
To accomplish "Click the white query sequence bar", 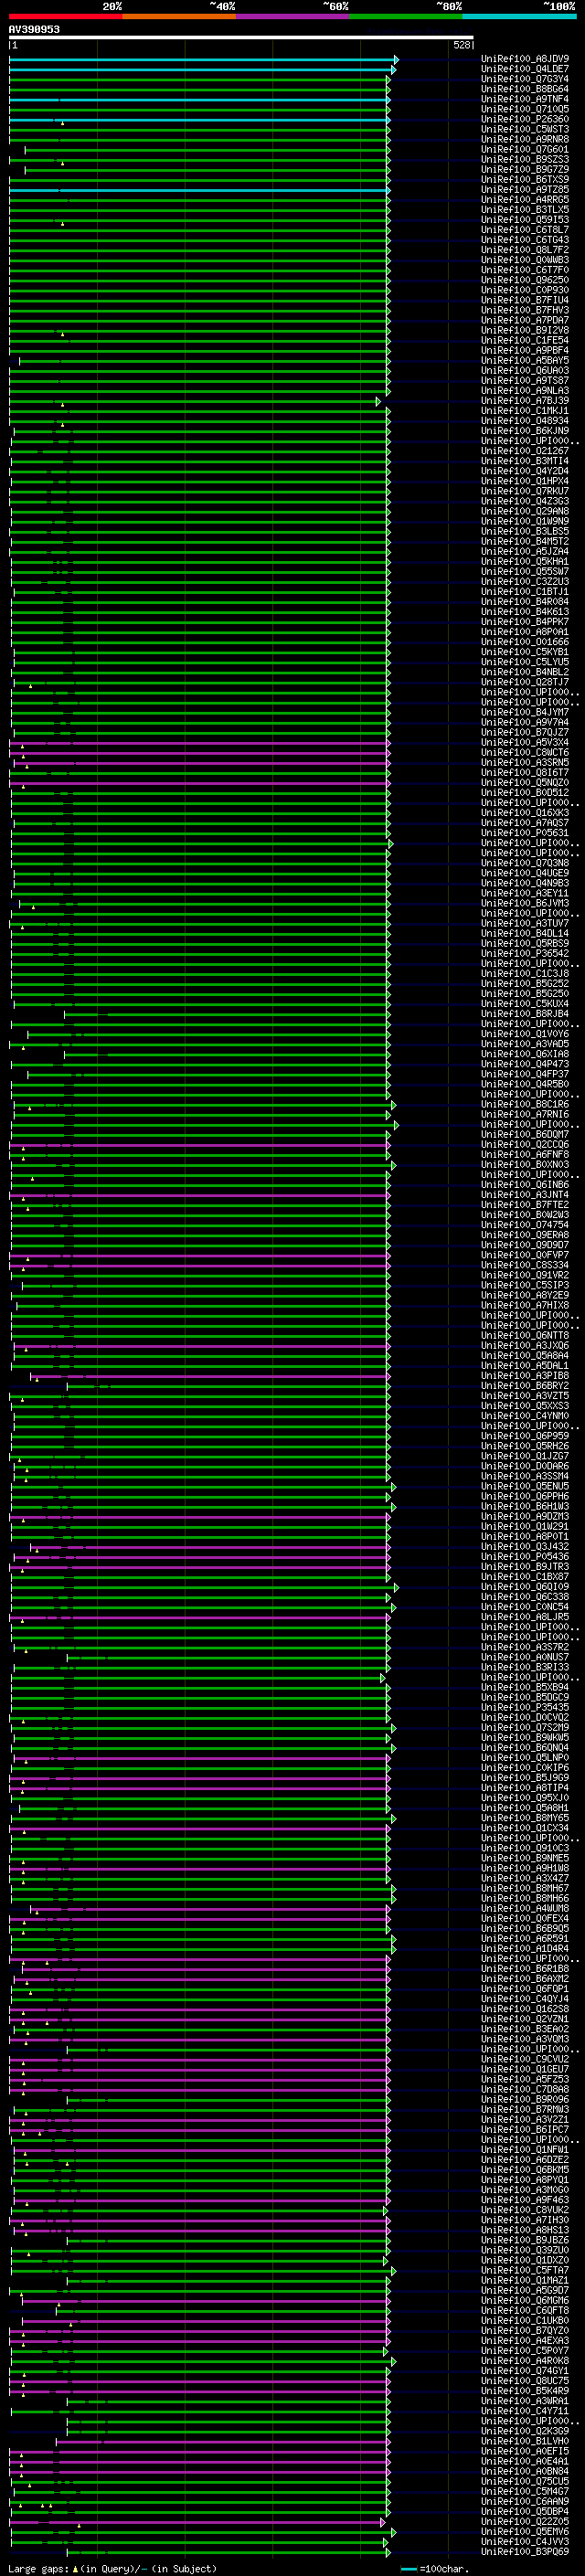I will tap(241, 37).
